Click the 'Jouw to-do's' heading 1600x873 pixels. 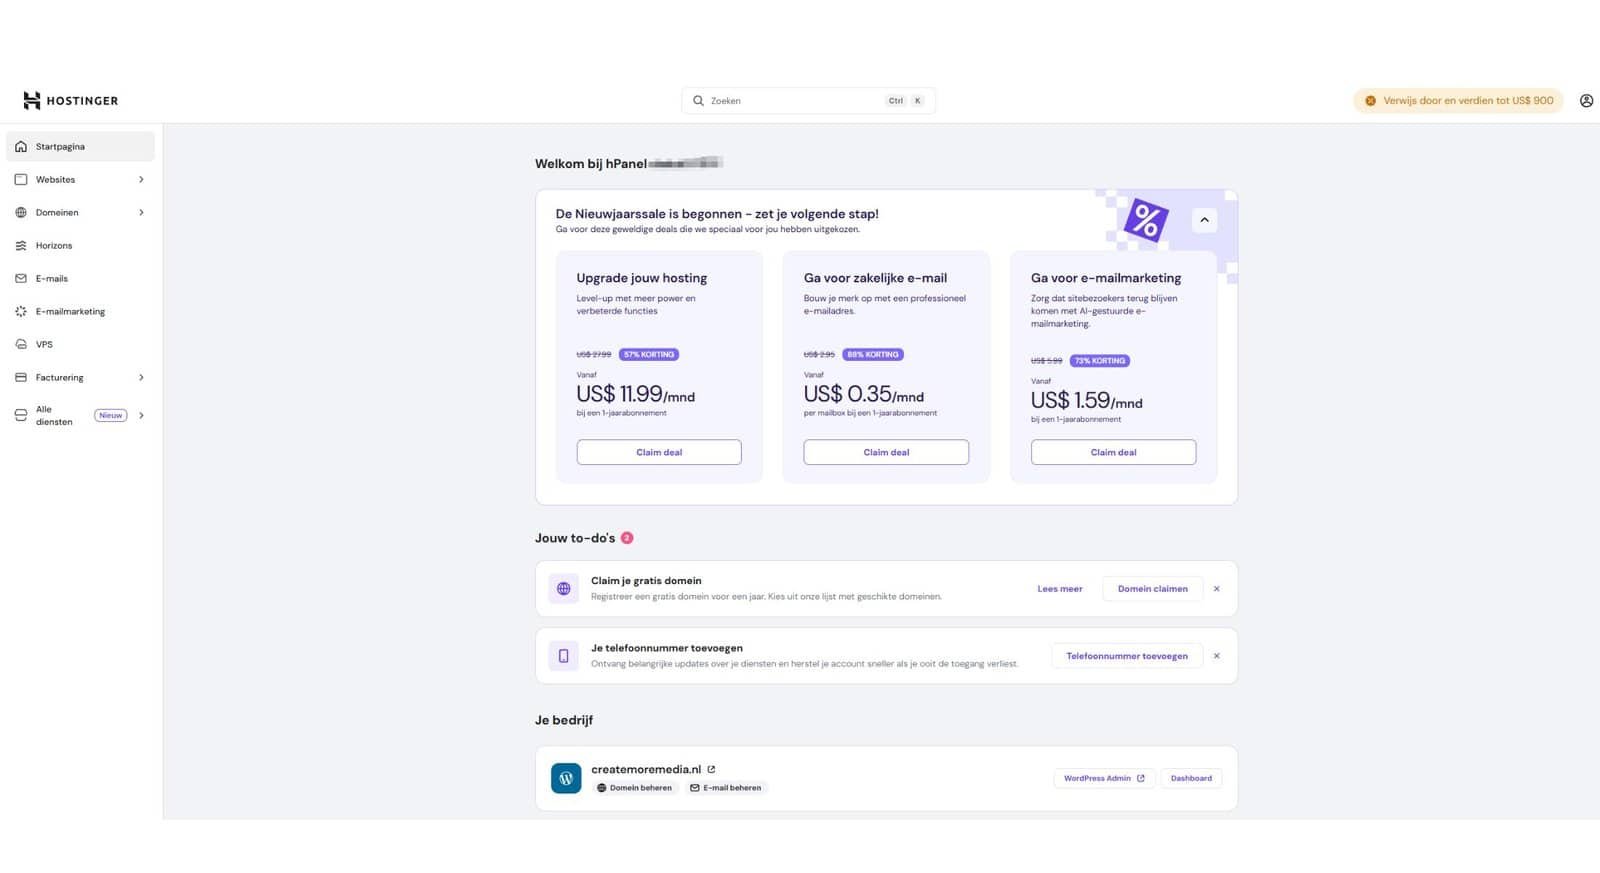[575, 538]
